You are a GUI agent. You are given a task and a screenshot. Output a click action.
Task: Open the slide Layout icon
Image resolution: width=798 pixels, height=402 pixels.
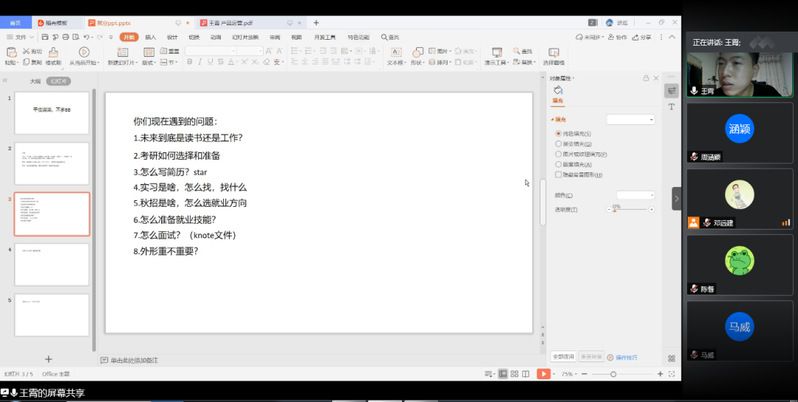click(149, 52)
